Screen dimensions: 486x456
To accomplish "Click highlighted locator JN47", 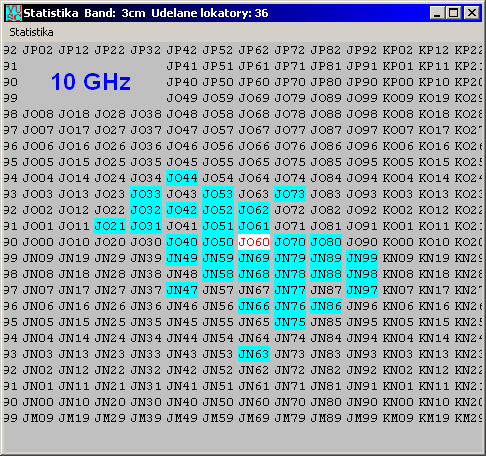I will [x=182, y=290].
